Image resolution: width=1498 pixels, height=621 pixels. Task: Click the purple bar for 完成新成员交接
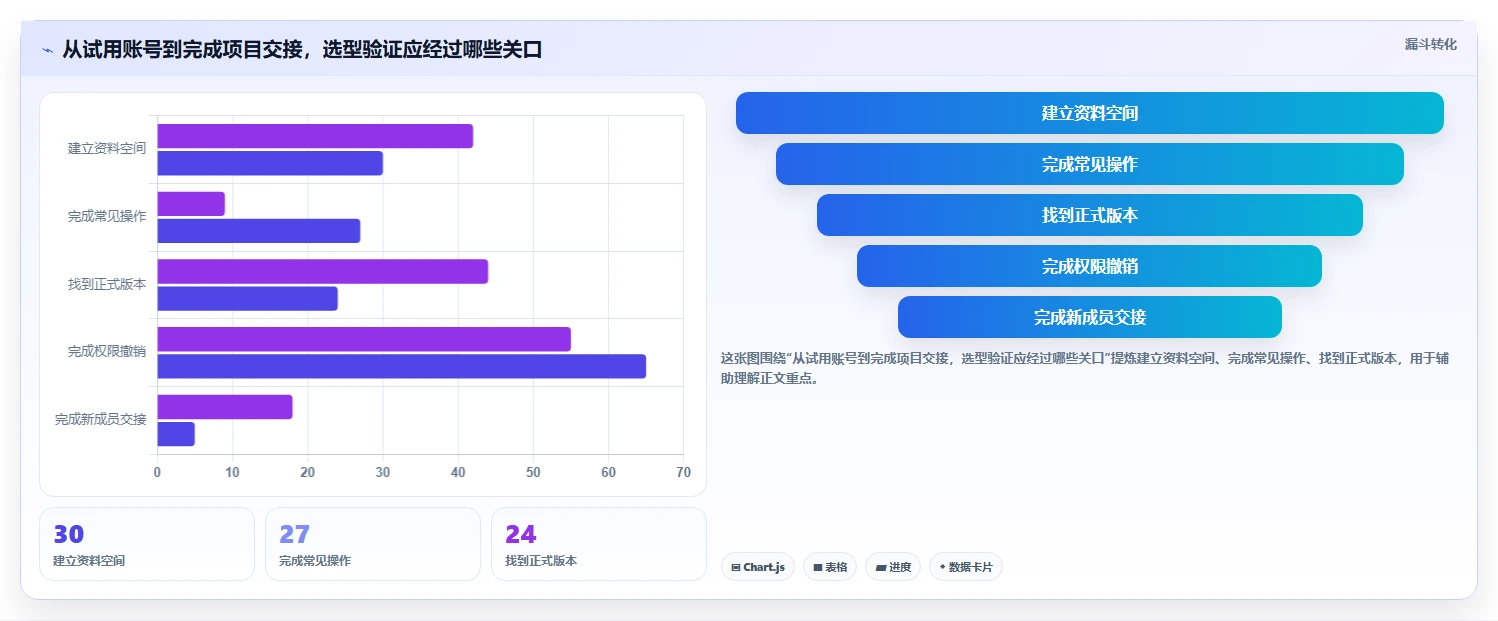click(225, 407)
